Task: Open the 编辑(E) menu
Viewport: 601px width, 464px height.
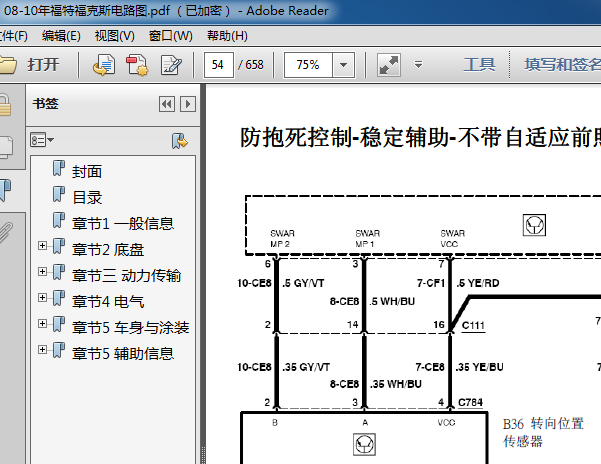Action: click(x=61, y=36)
